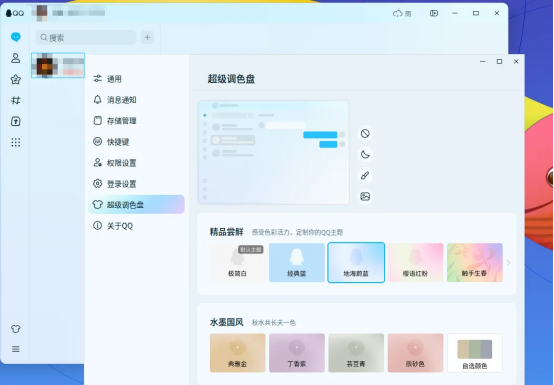
Task: Apply the 典雅金 gold theme
Action: click(x=237, y=353)
